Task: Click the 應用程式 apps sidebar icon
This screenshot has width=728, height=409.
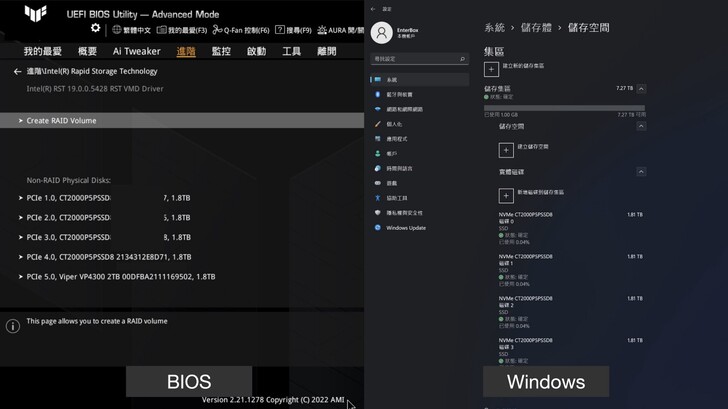Action: (x=377, y=139)
